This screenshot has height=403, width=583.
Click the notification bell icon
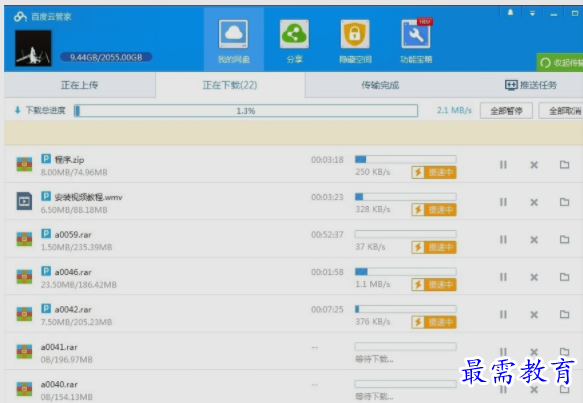pos(510,13)
